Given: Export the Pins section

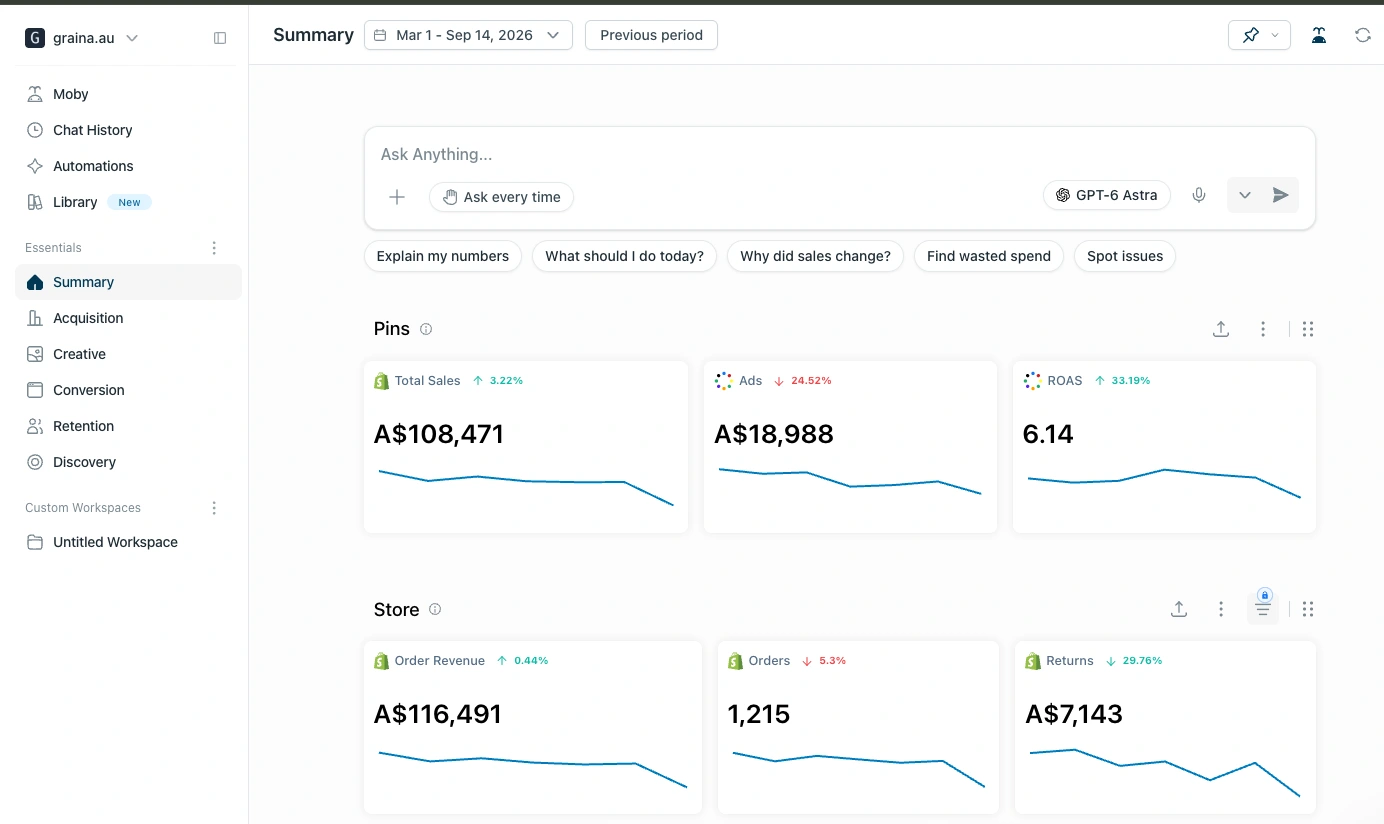Looking at the screenshot, I should point(1221,329).
